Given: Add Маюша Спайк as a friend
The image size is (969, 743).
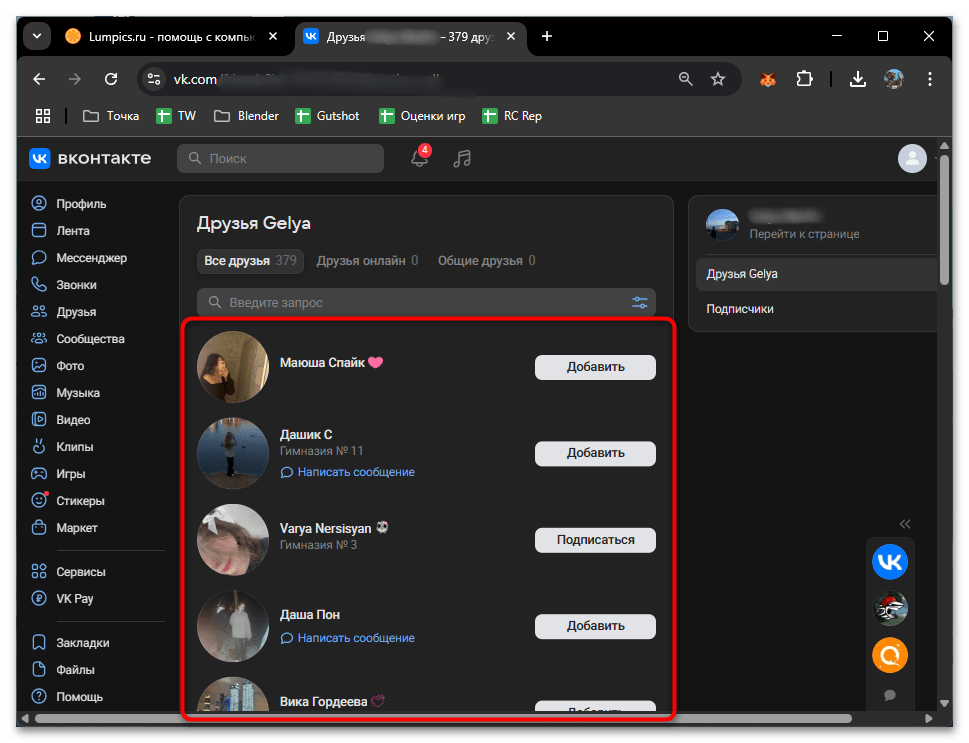Looking at the screenshot, I should [x=595, y=367].
